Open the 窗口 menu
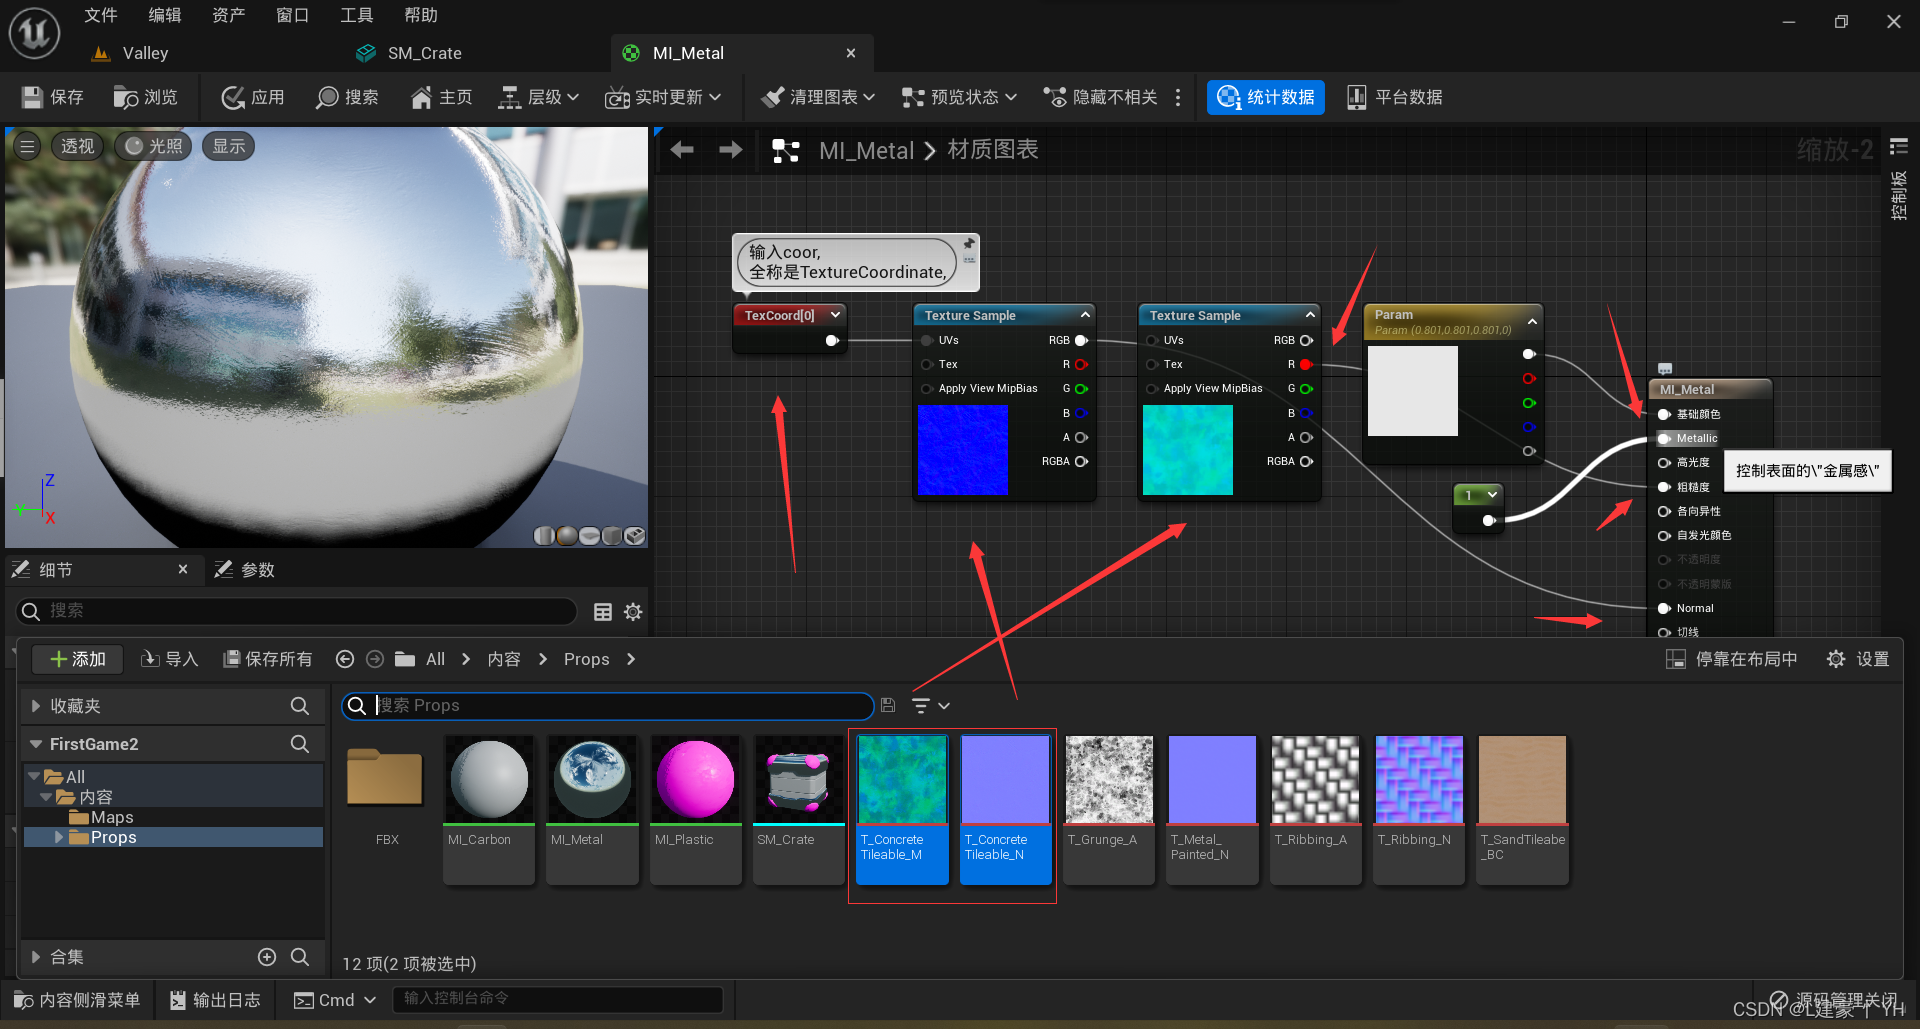Screen dimensions: 1920x1029 click(292, 15)
